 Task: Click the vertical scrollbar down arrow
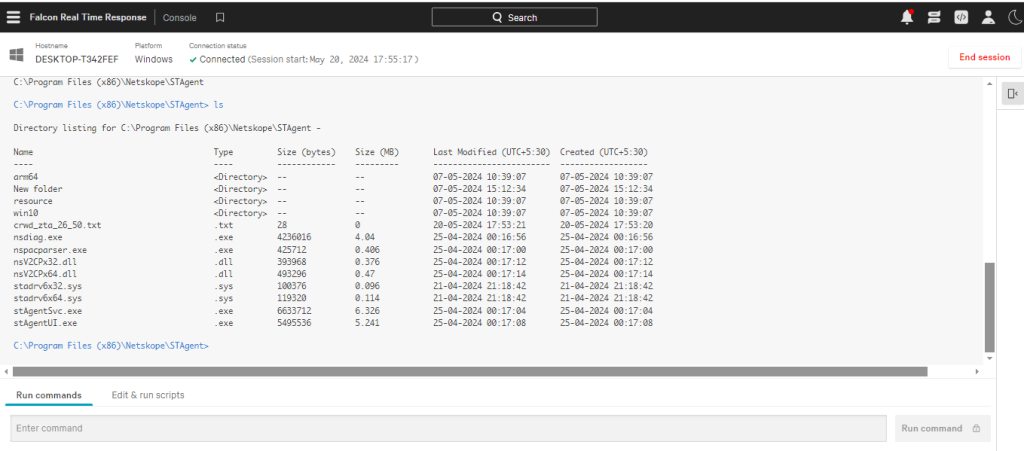(990, 358)
